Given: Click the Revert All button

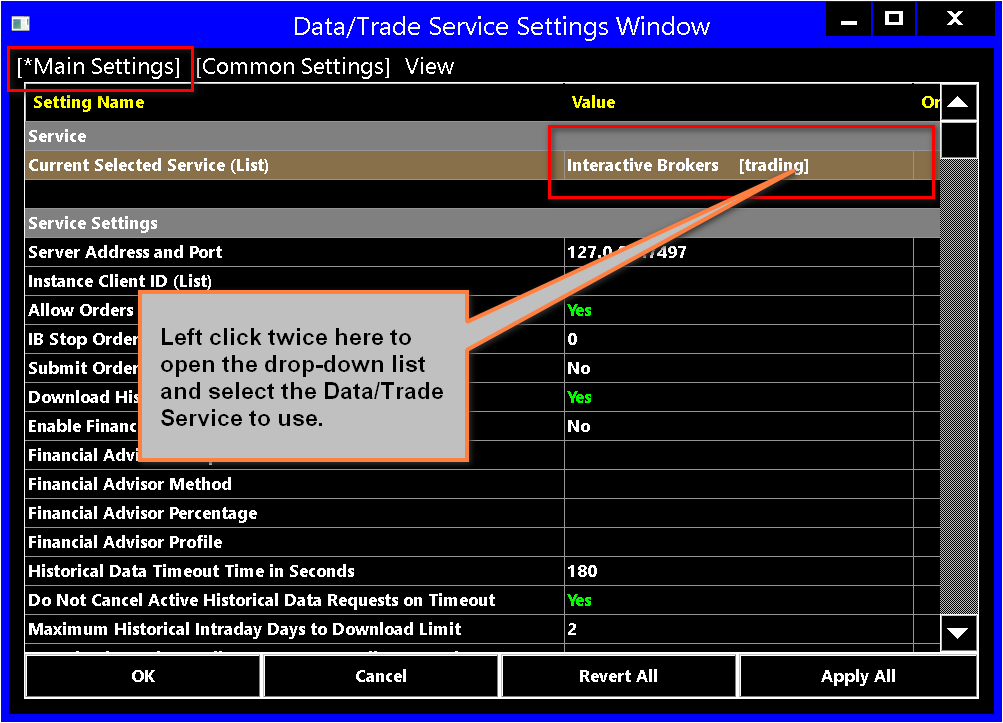Looking at the screenshot, I should 619,676.
